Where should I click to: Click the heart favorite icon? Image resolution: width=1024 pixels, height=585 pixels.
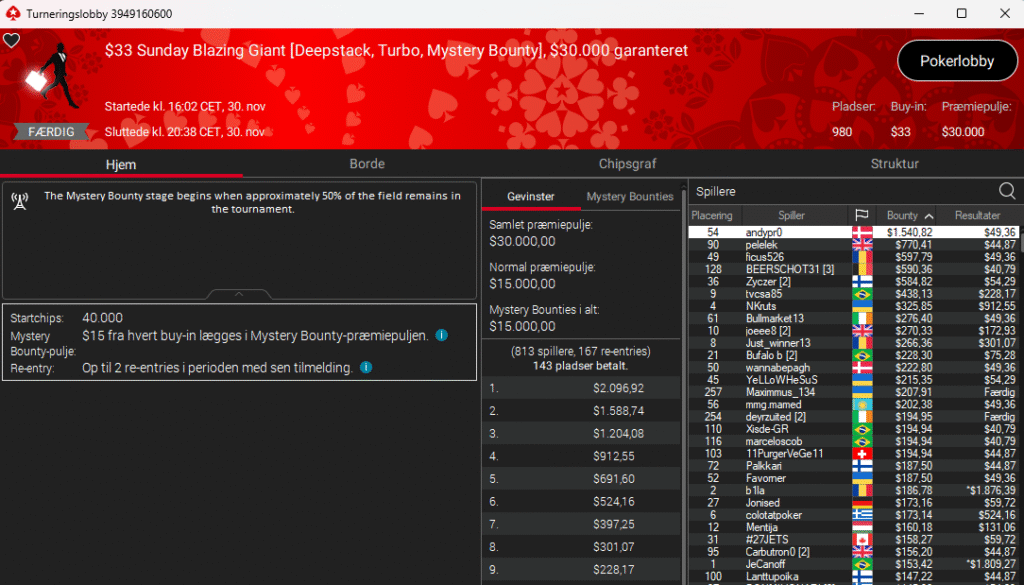point(11,41)
